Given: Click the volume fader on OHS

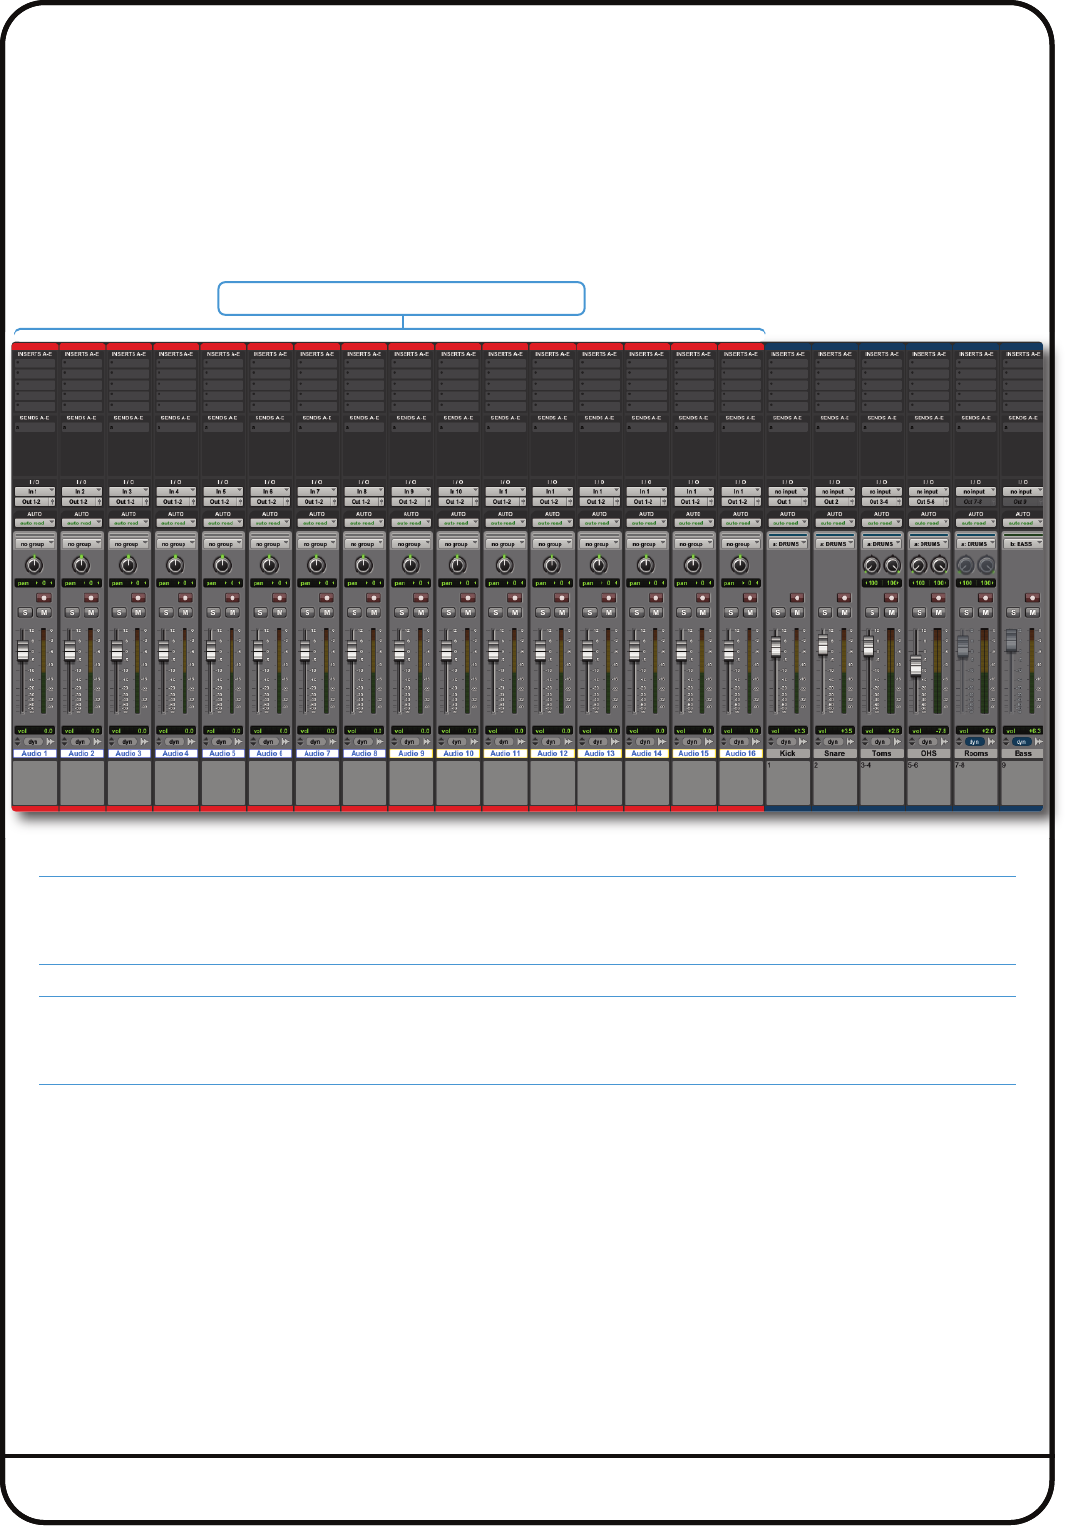Looking at the screenshot, I should [916, 665].
